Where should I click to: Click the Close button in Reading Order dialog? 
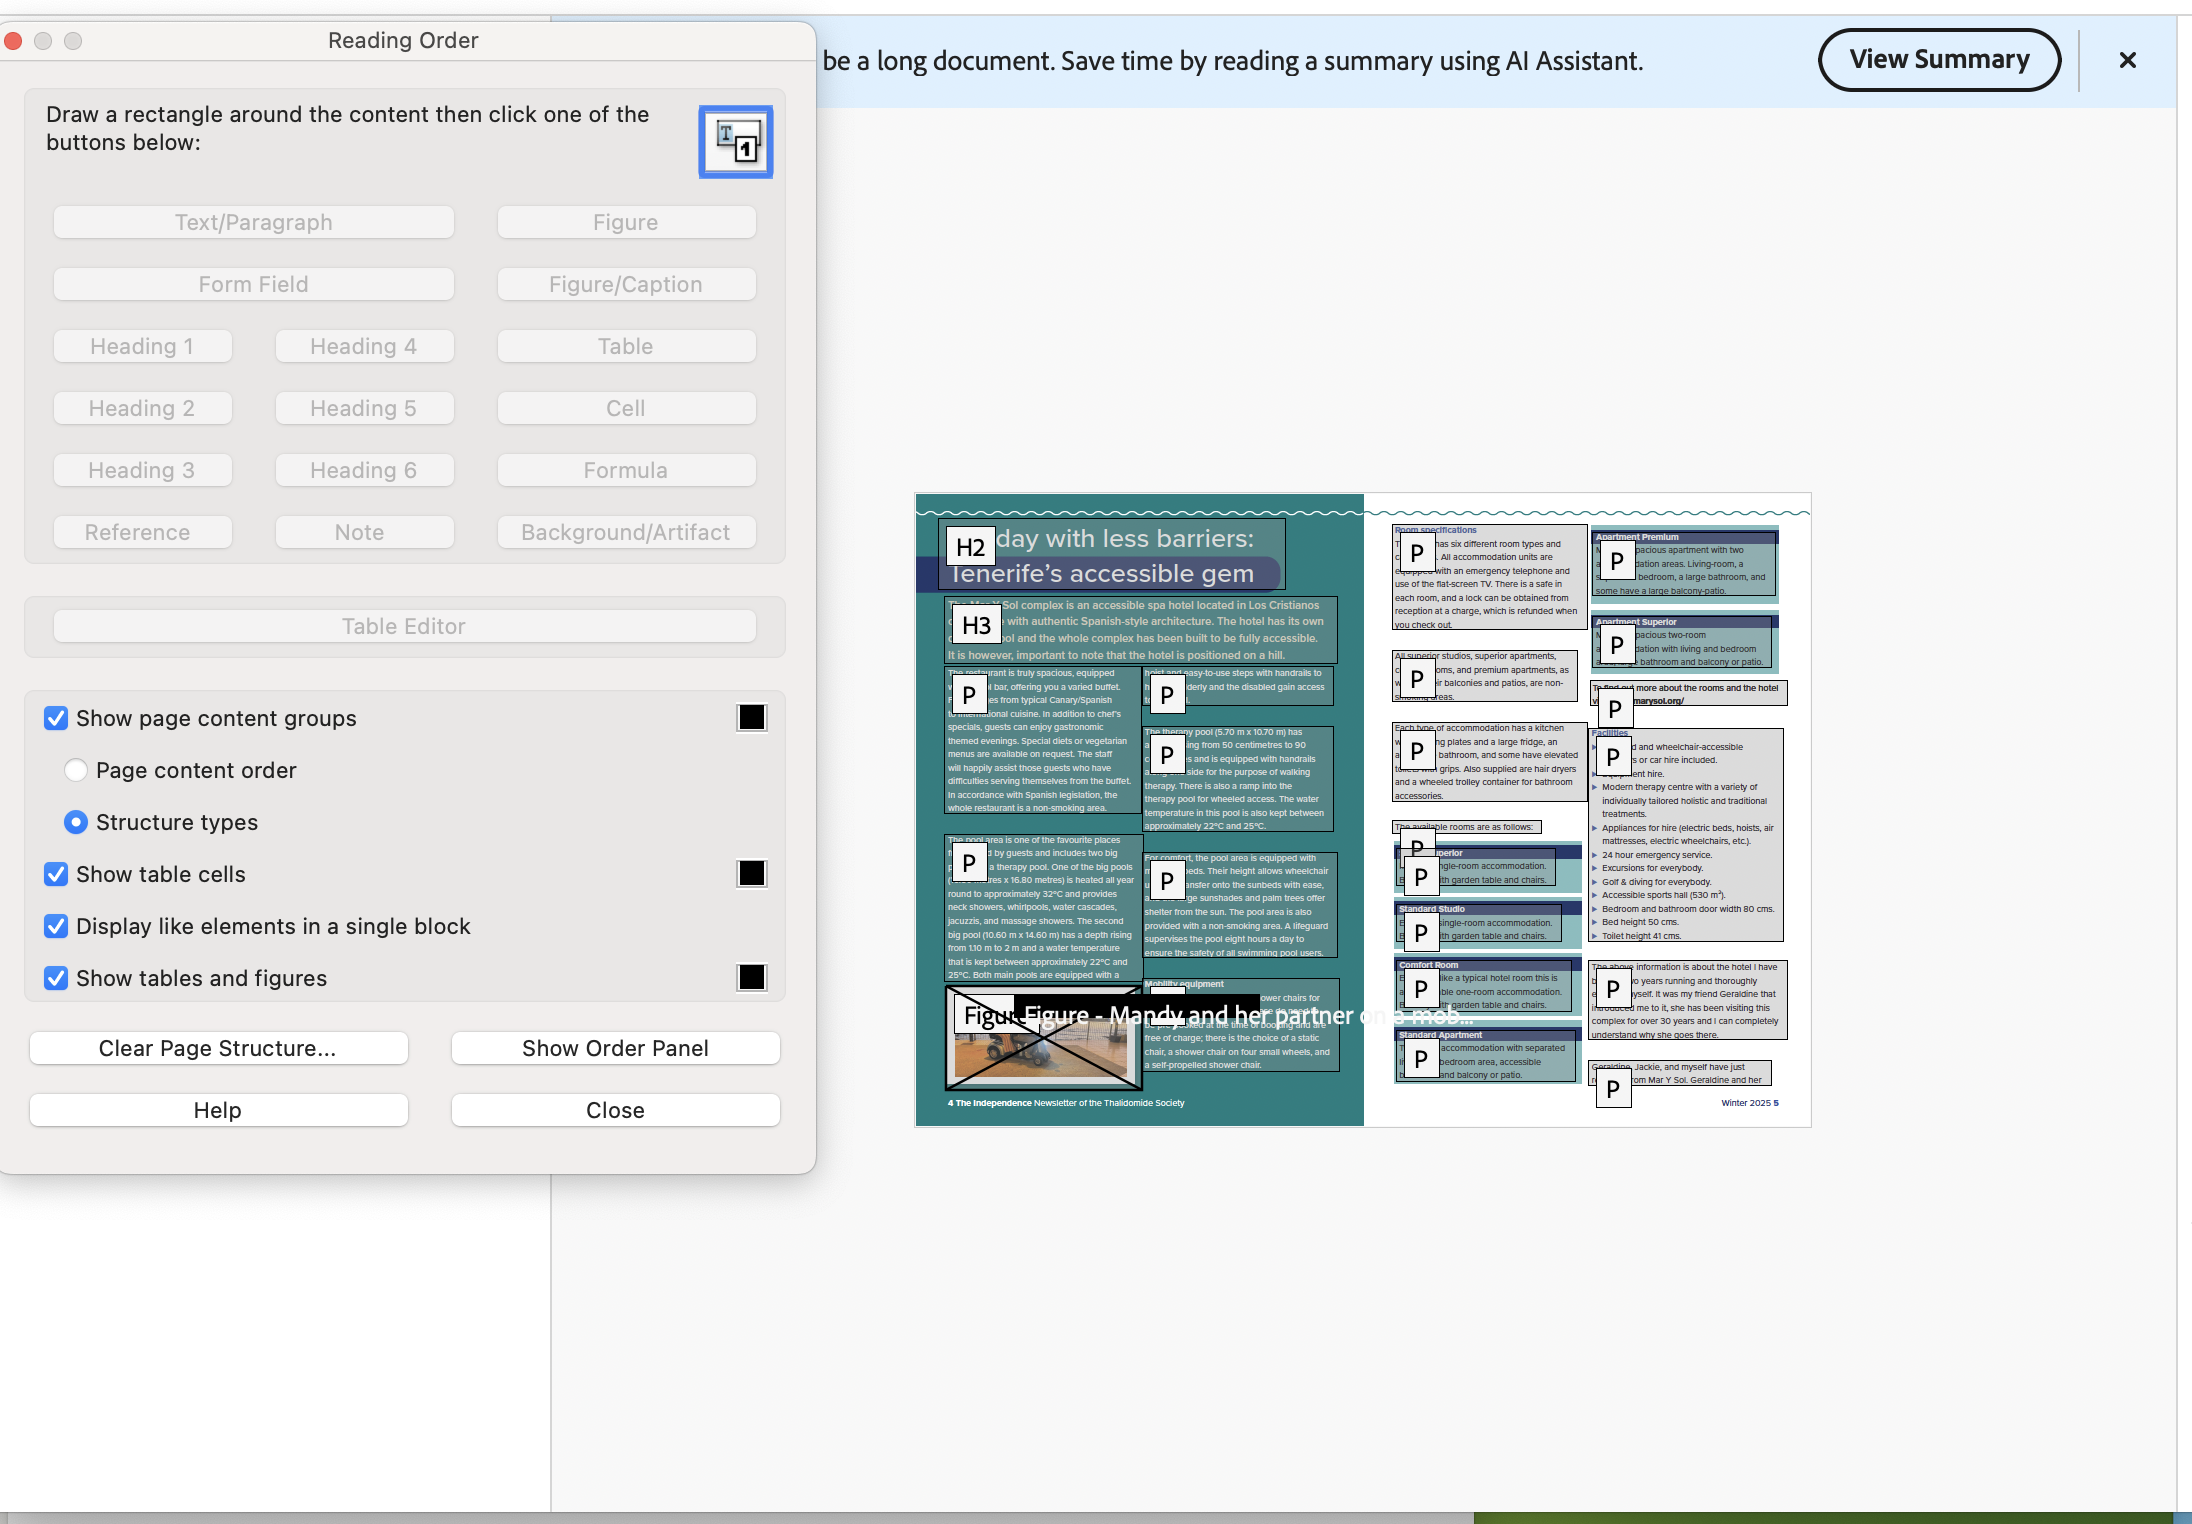tap(615, 1110)
